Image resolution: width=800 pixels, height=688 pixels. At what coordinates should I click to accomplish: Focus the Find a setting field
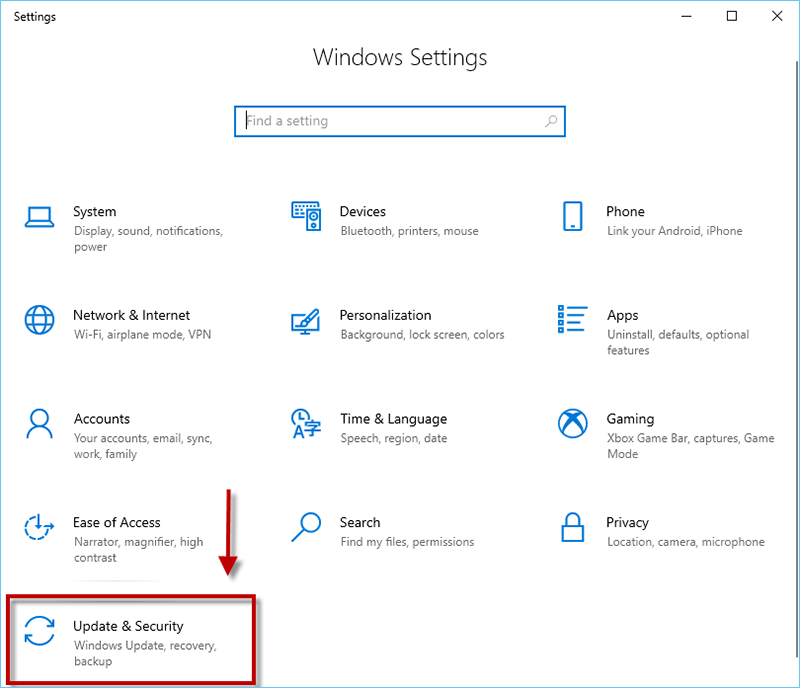point(400,121)
